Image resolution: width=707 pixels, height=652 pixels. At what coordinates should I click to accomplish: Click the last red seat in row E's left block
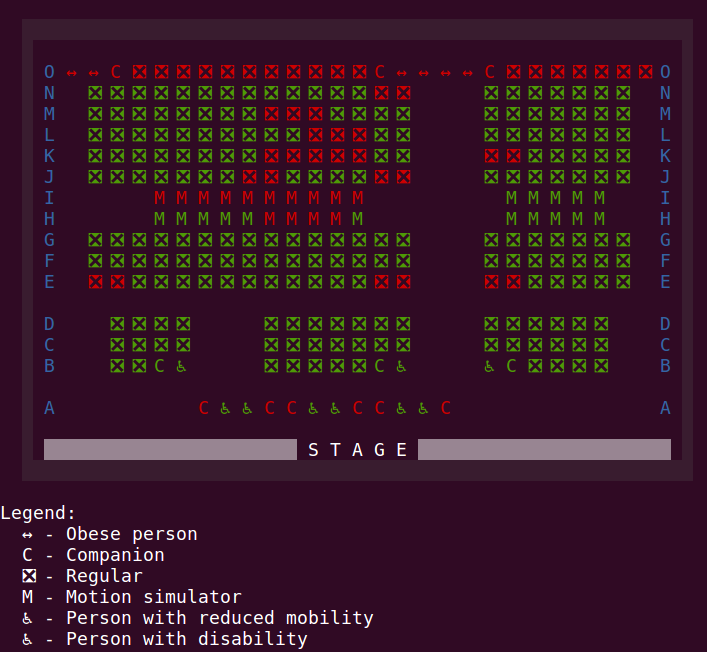click(404, 282)
